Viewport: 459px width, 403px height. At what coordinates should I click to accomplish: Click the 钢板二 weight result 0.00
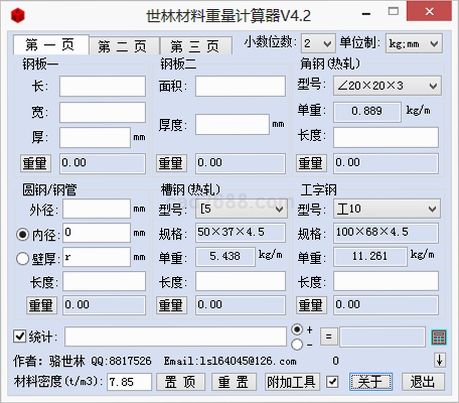coord(240,163)
